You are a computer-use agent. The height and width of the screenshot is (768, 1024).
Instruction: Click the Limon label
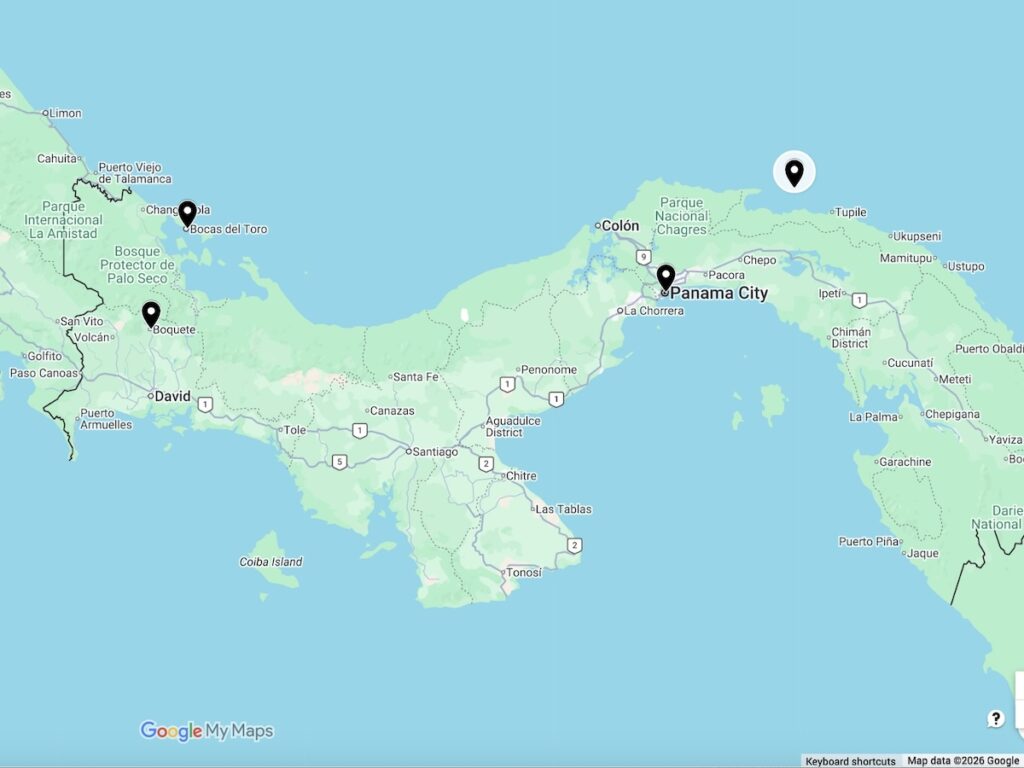point(65,113)
